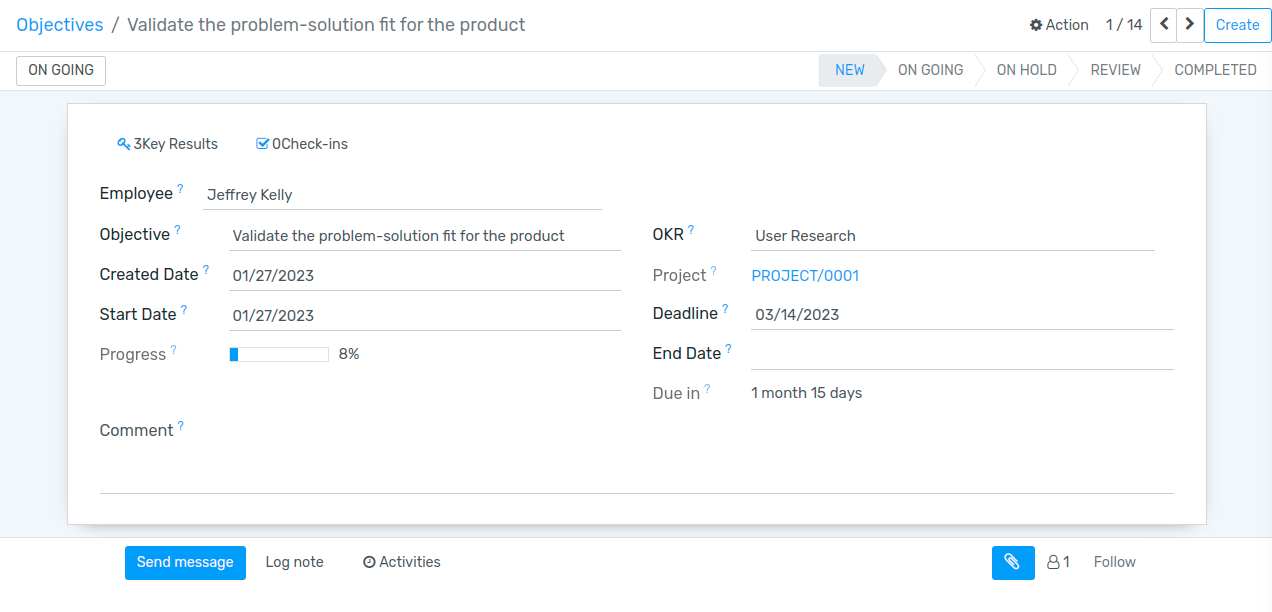Image resolution: width=1272 pixels, height=612 pixels.
Task: Show followers list with person icon
Action: (x=1058, y=562)
